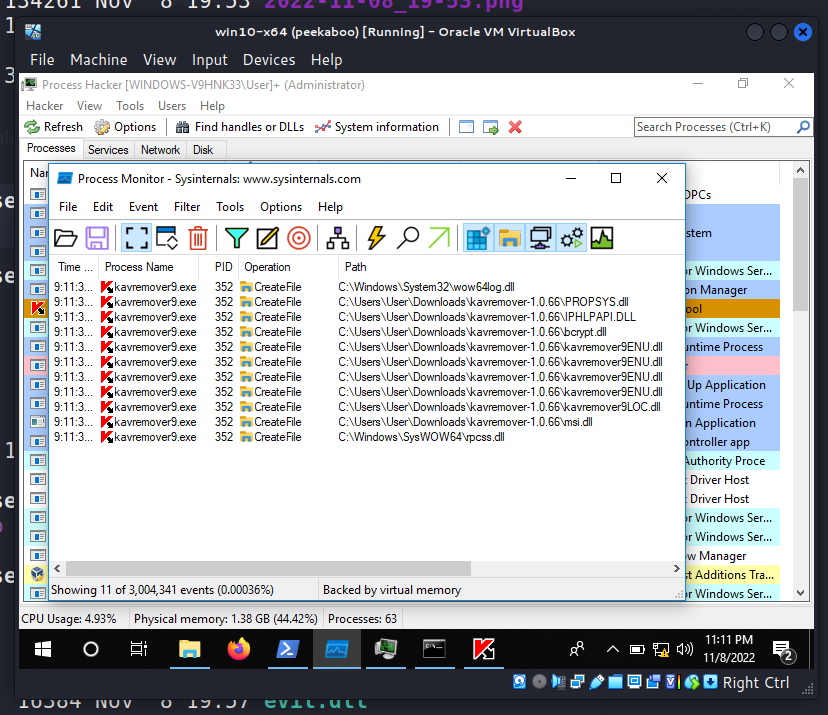Toggle Show Process and Thread Activity filter

(x=572, y=238)
